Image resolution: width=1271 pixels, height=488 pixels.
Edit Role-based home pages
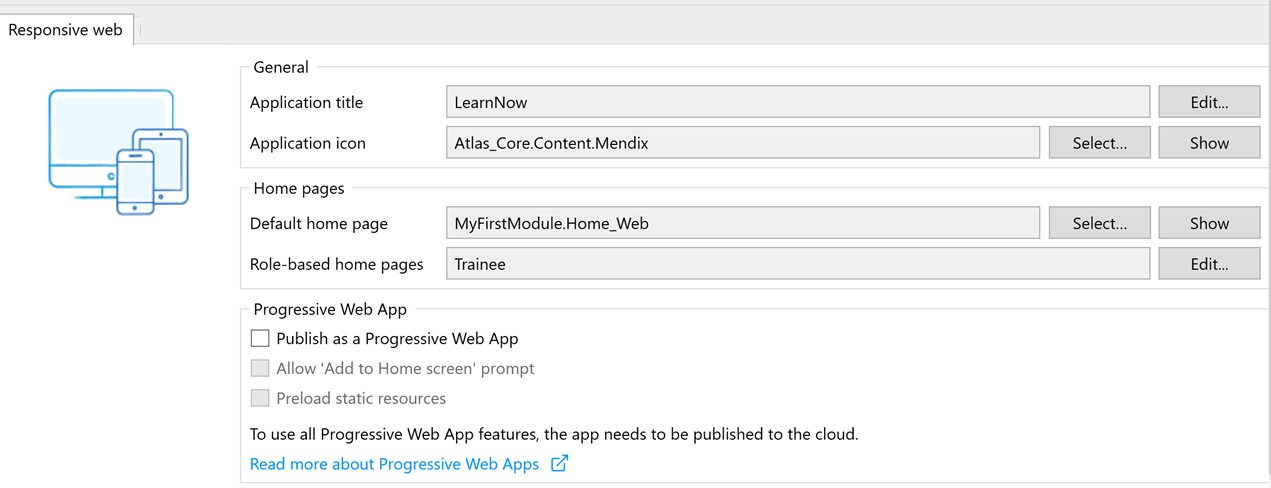pyautogui.click(x=1208, y=264)
